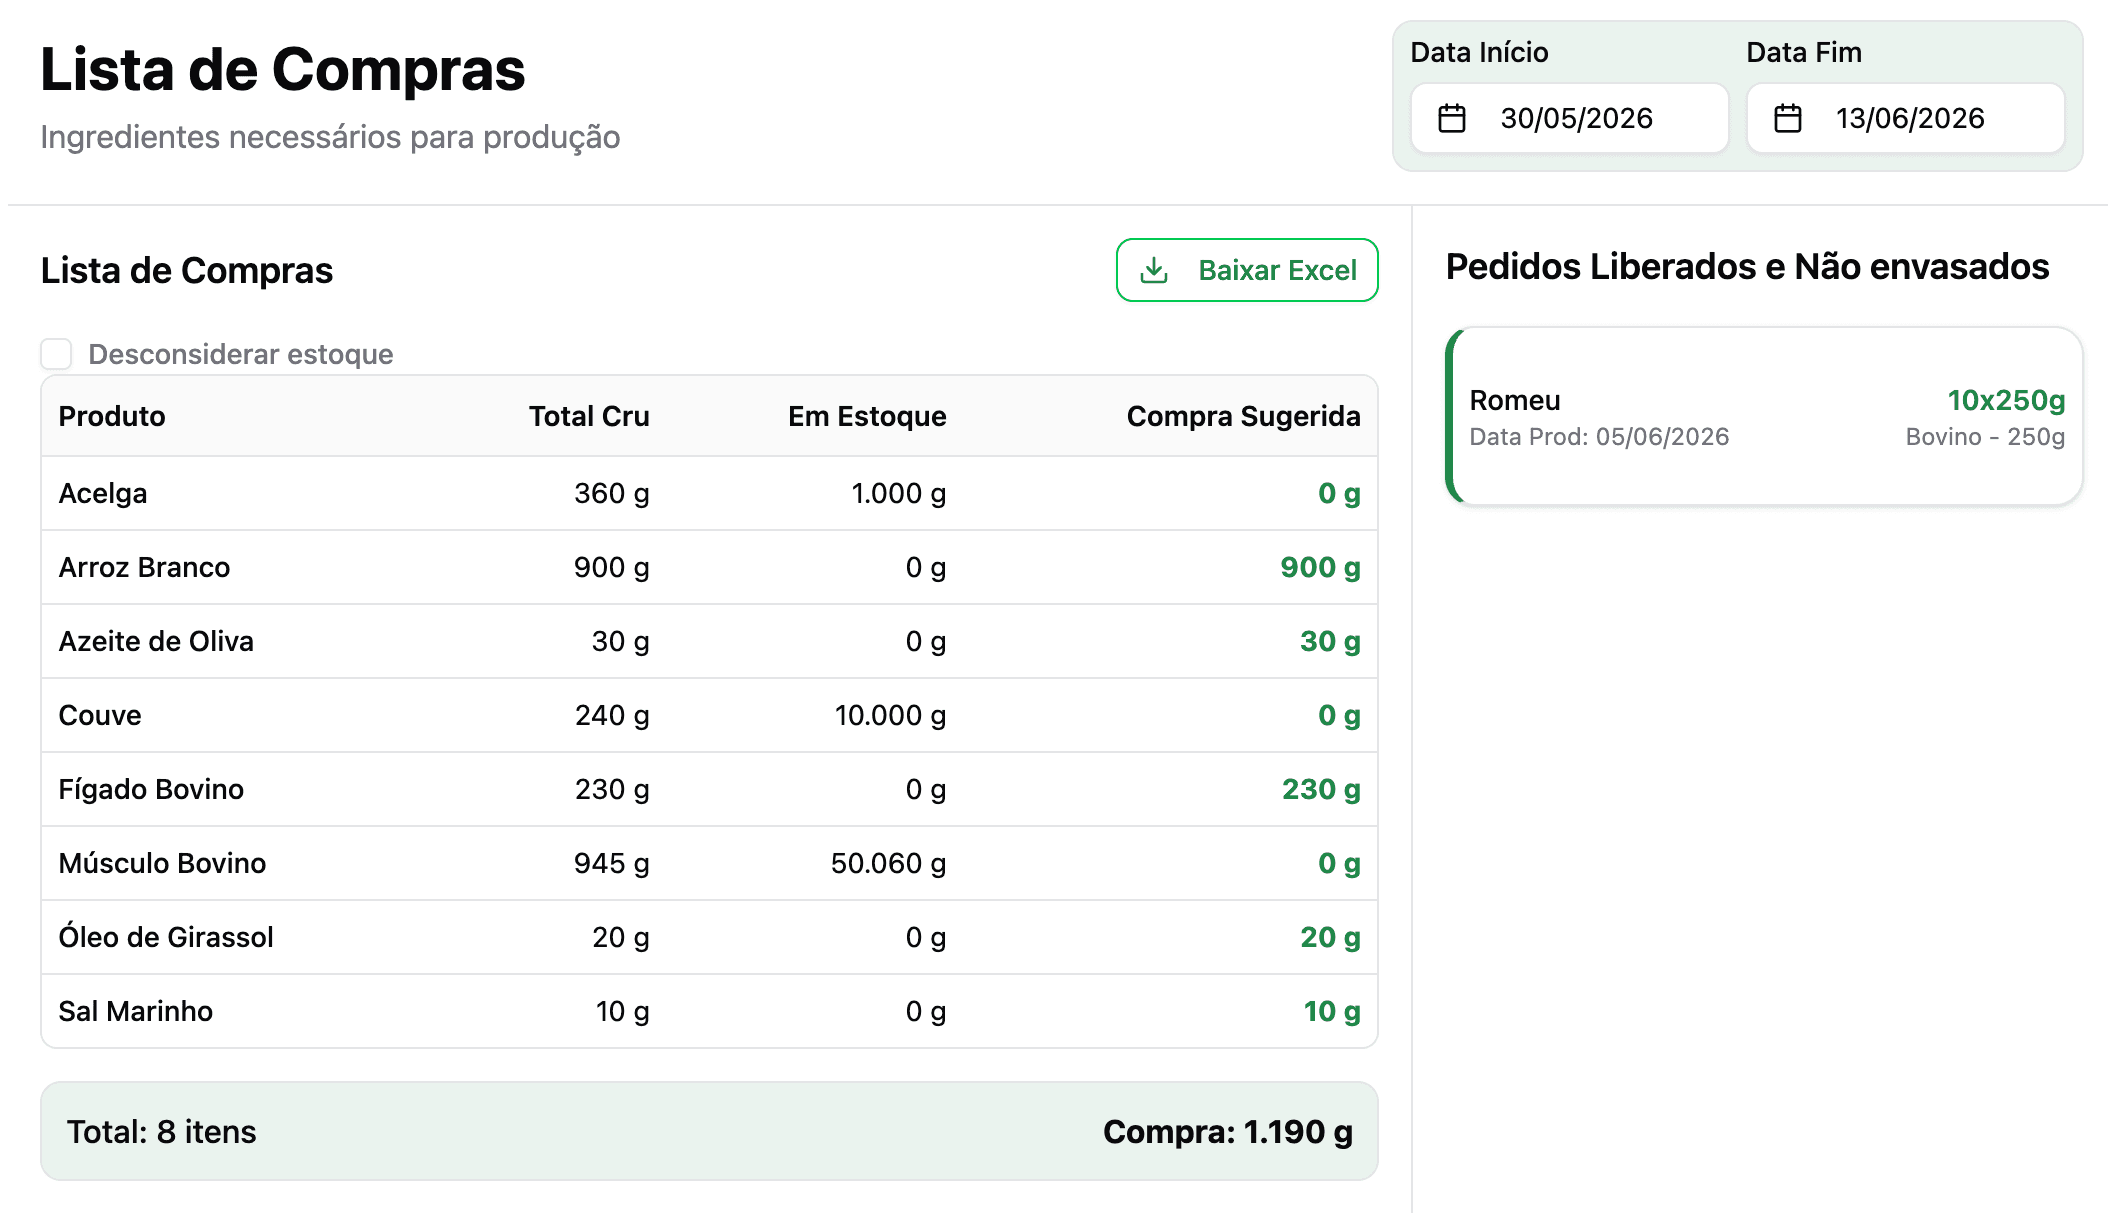Click the Data Início label

[1479, 52]
